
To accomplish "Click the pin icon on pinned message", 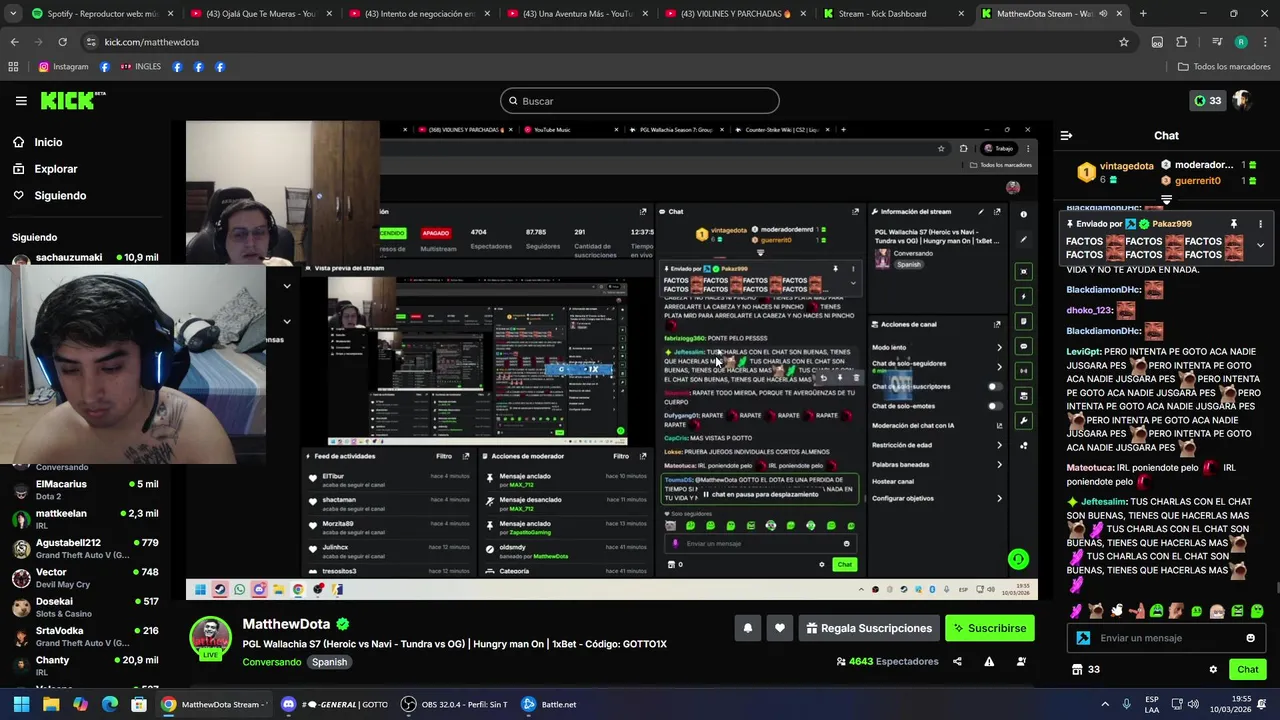I will tap(1234, 224).
